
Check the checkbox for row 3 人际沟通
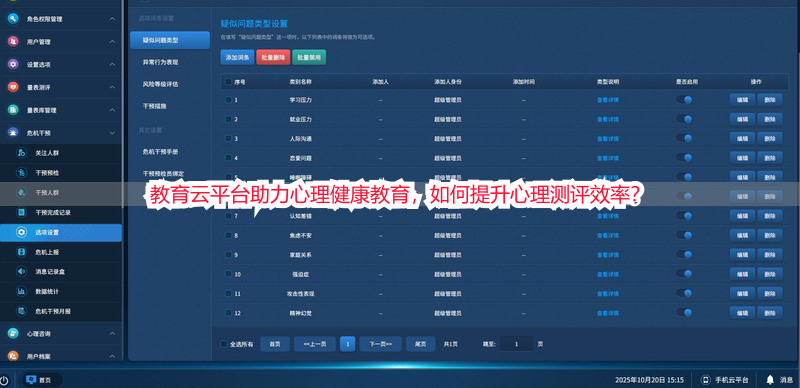228,138
